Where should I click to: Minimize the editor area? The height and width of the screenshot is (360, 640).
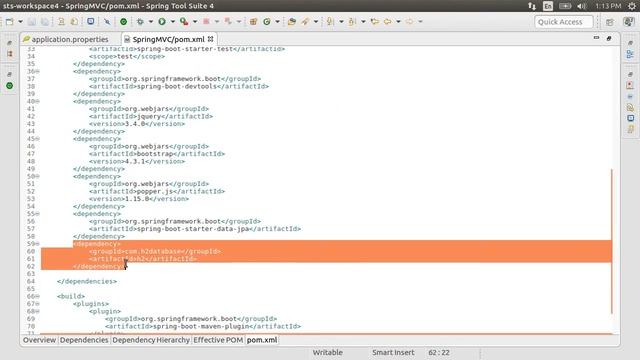tap(596, 38)
